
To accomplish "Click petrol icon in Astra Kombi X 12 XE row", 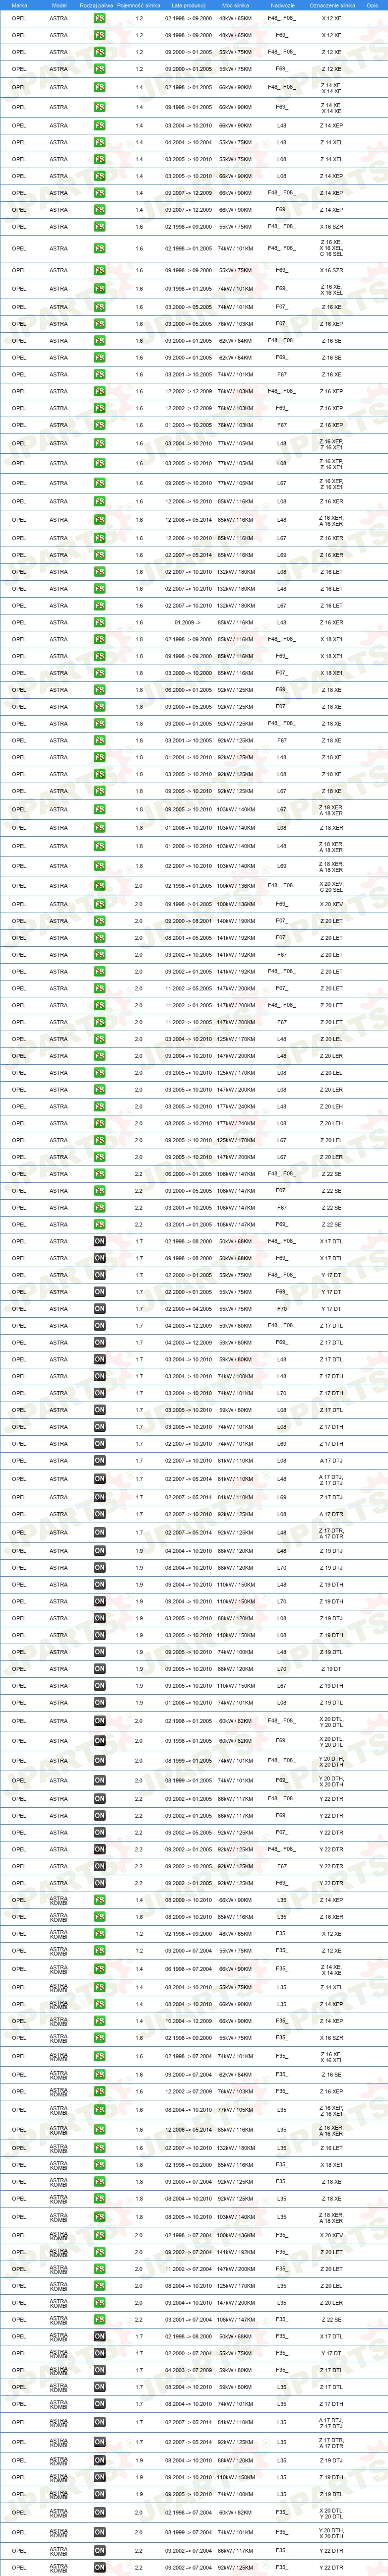I will (x=99, y=1934).
